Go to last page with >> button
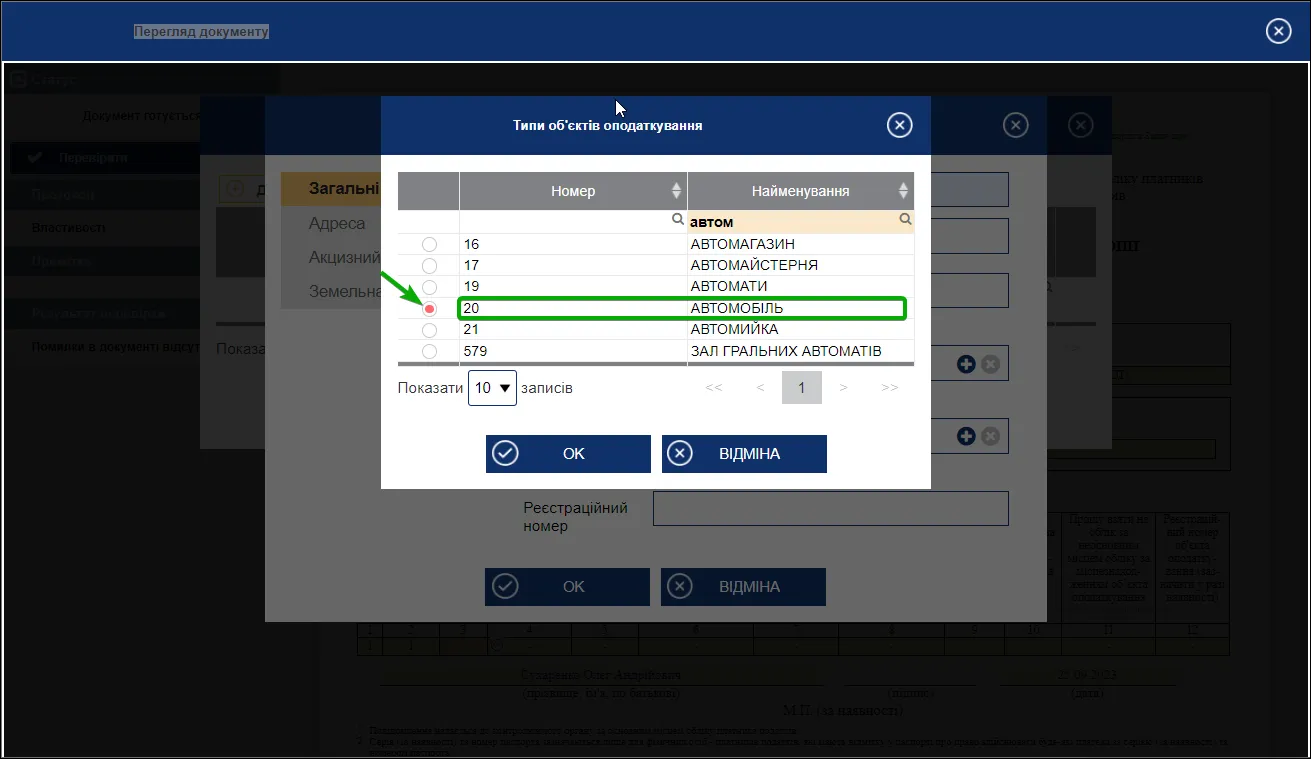The height and width of the screenshot is (759, 1311). tap(889, 388)
